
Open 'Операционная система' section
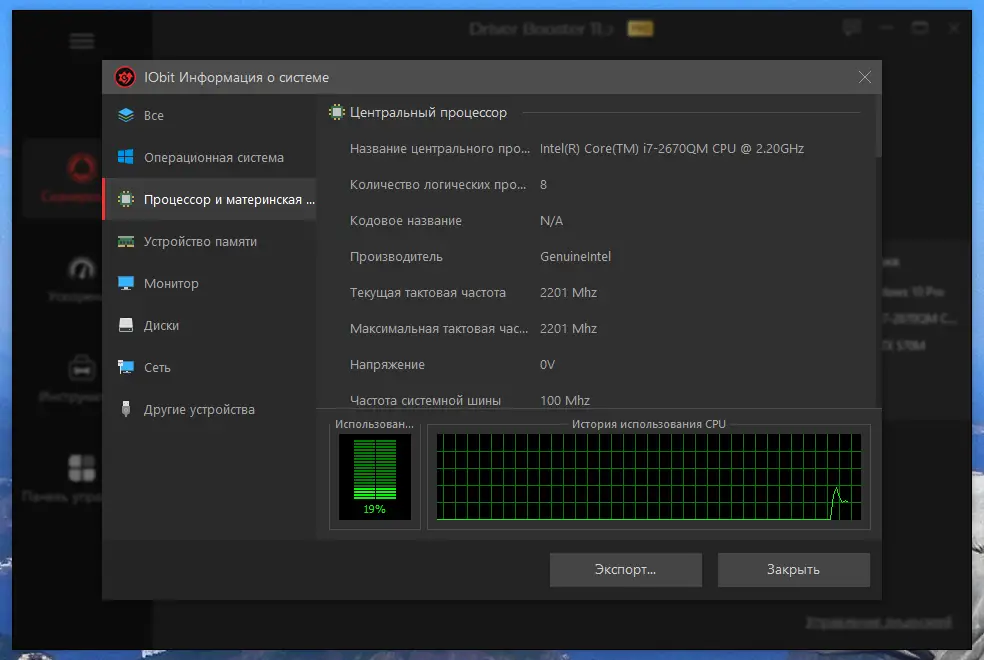[x=209, y=157]
